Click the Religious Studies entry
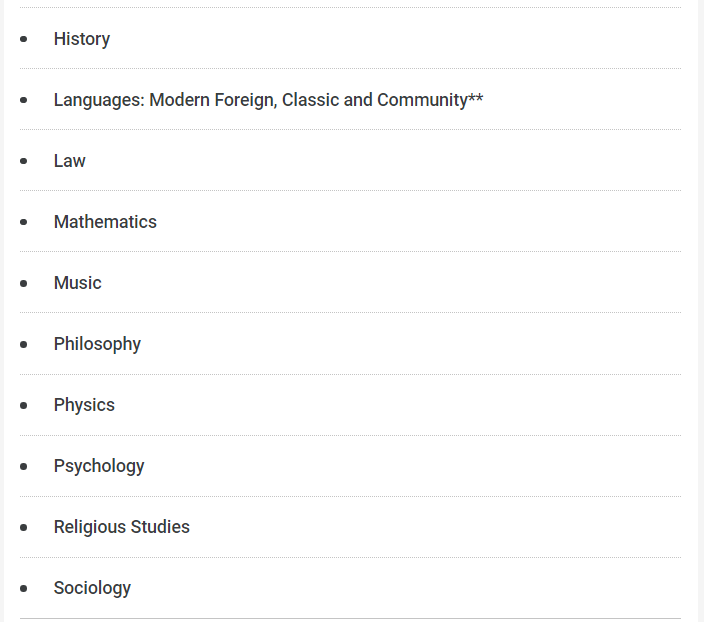The image size is (704, 622). 122,527
